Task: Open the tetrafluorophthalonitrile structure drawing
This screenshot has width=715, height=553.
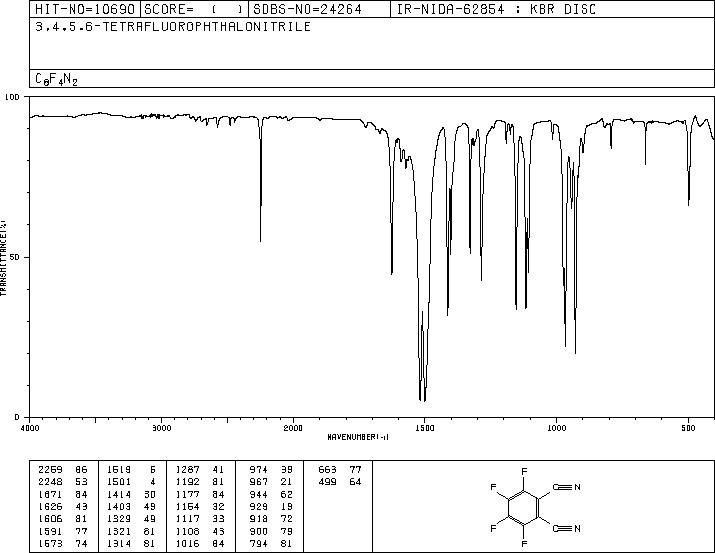Action: [535, 507]
